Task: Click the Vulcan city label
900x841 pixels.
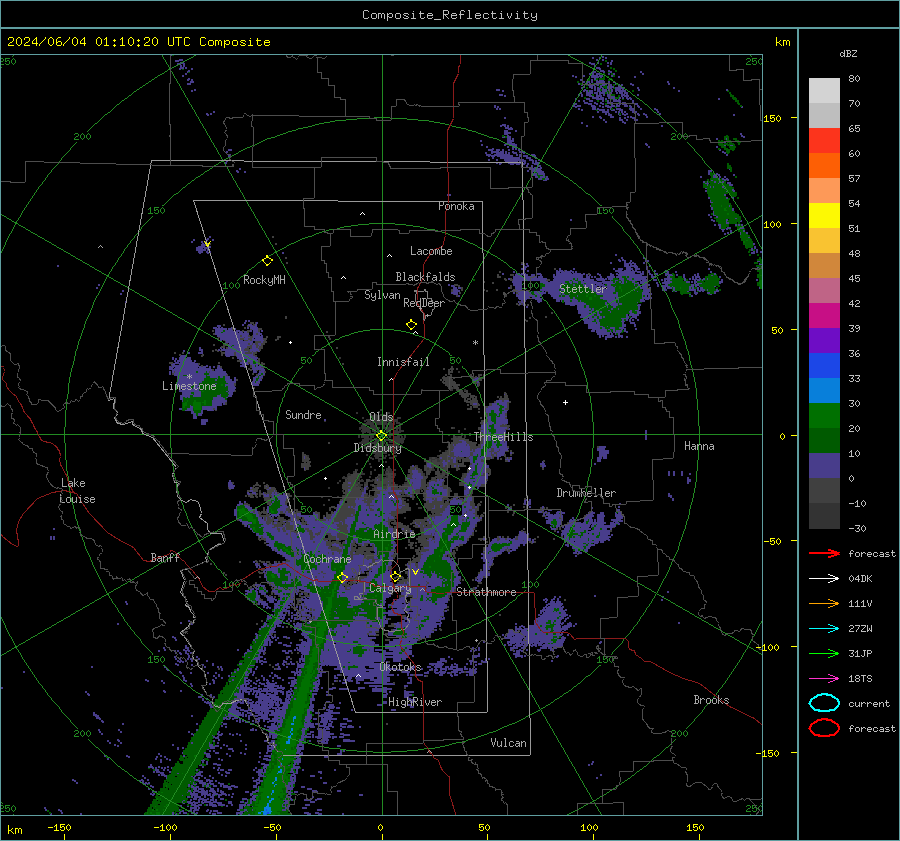Action: click(x=508, y=743)
